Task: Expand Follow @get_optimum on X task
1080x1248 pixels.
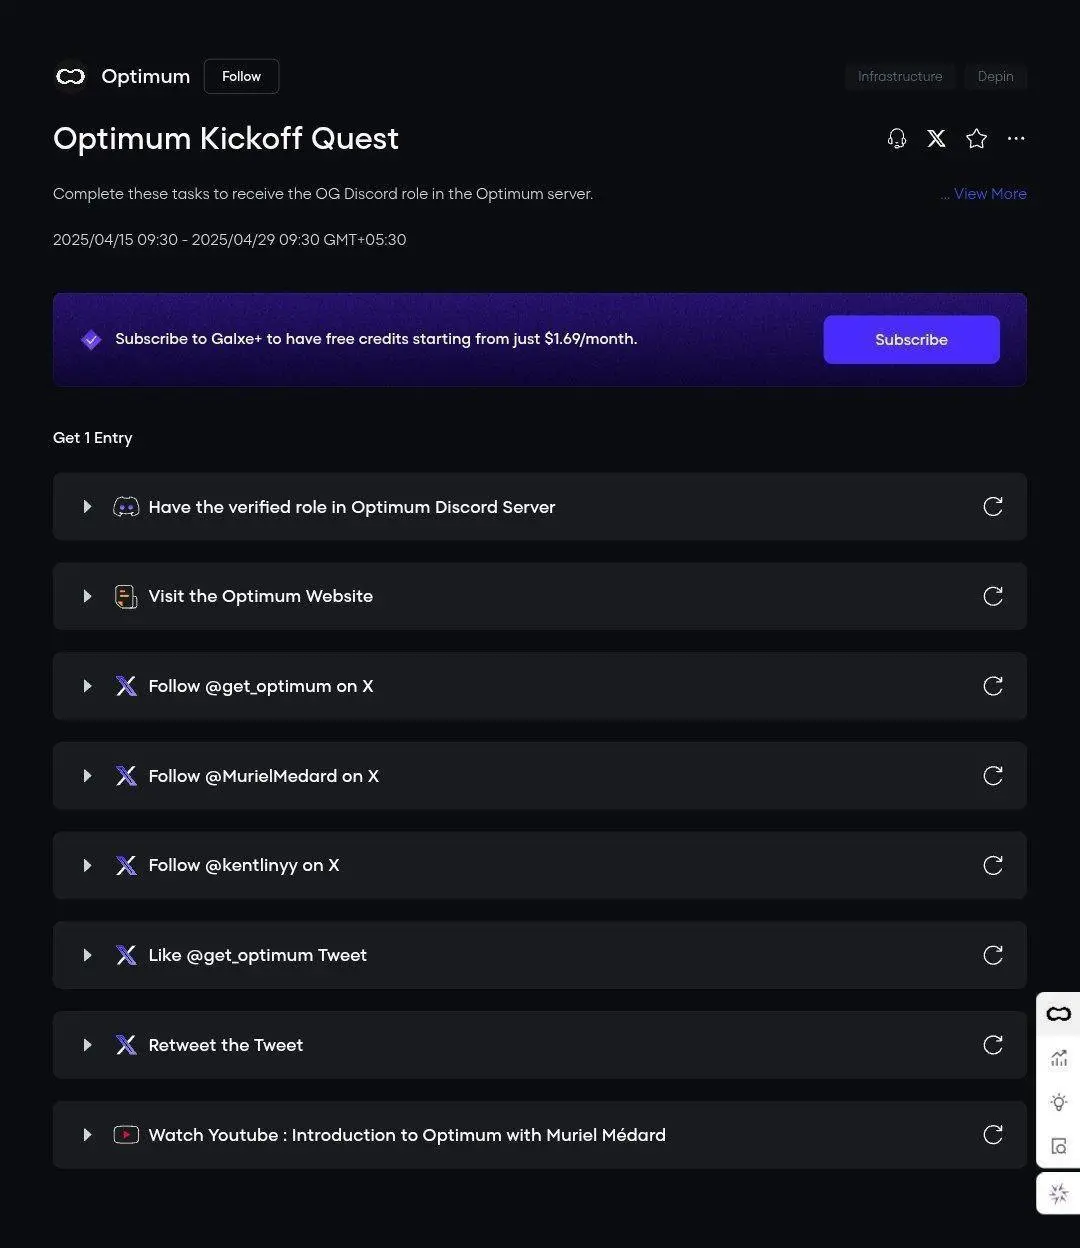Action: 87,686
